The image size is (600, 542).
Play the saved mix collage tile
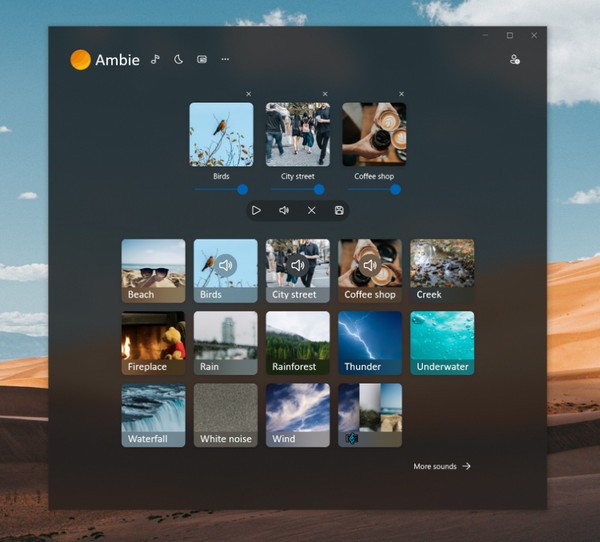[370, 414]
